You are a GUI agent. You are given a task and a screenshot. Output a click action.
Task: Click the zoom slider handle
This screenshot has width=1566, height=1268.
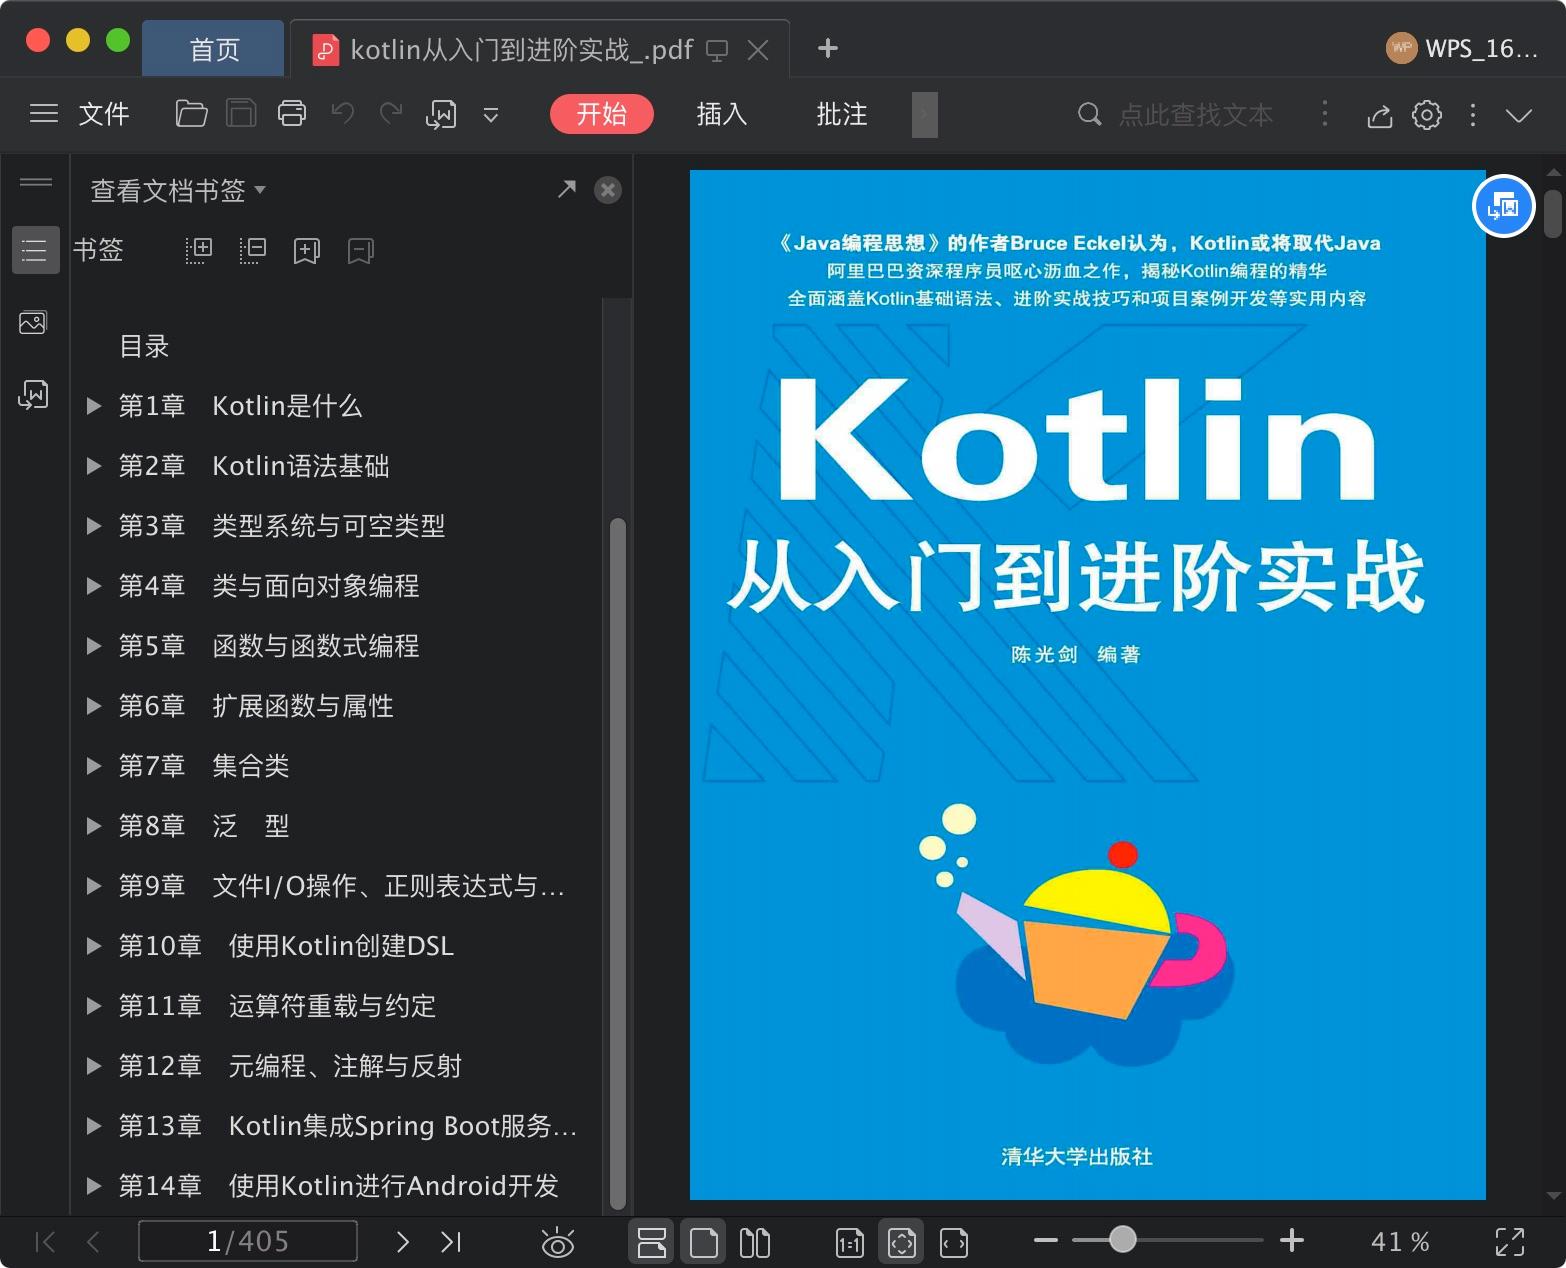[x=1123, y=1240]
